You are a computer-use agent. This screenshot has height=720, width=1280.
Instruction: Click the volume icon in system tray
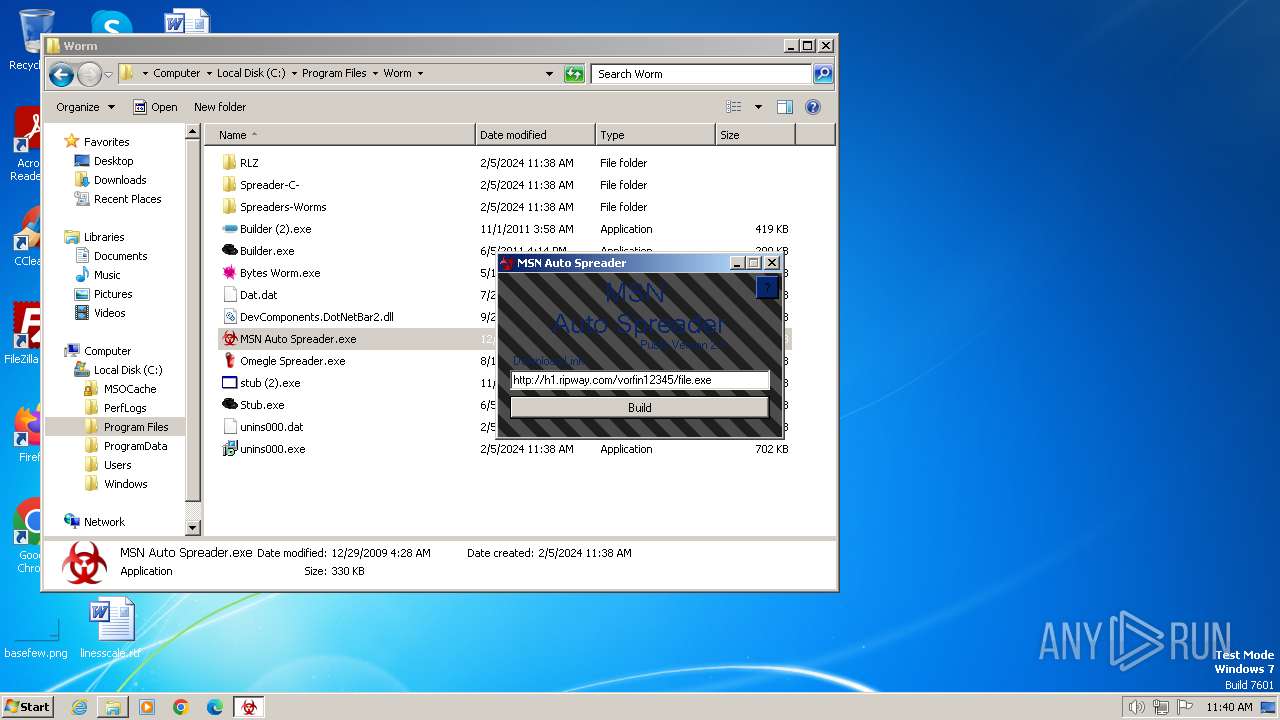pos(1136,707)
